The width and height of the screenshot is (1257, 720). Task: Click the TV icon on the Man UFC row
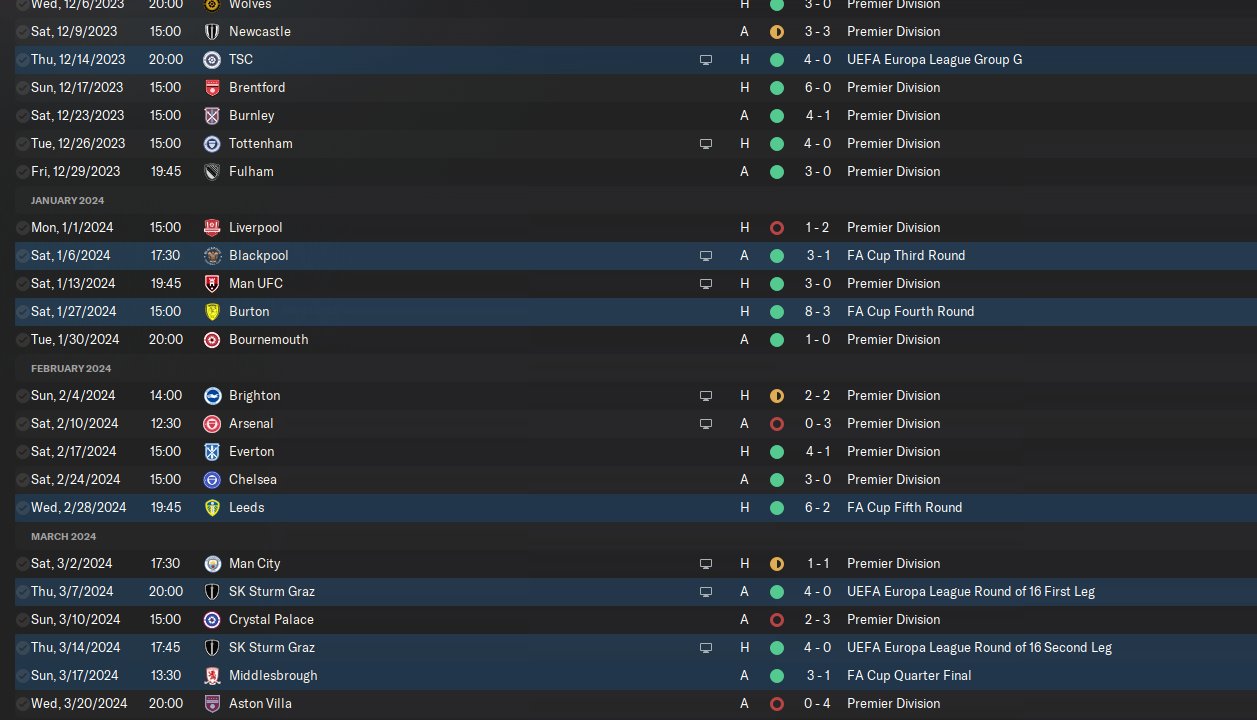coord(705,283)
